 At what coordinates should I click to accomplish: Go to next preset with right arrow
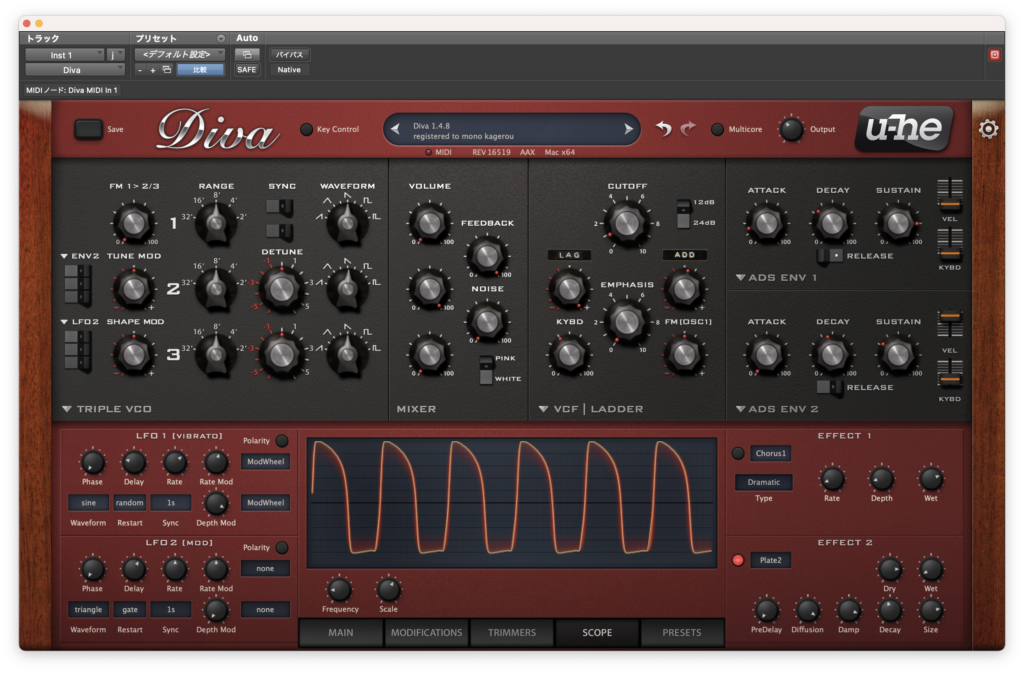[628, 129]
